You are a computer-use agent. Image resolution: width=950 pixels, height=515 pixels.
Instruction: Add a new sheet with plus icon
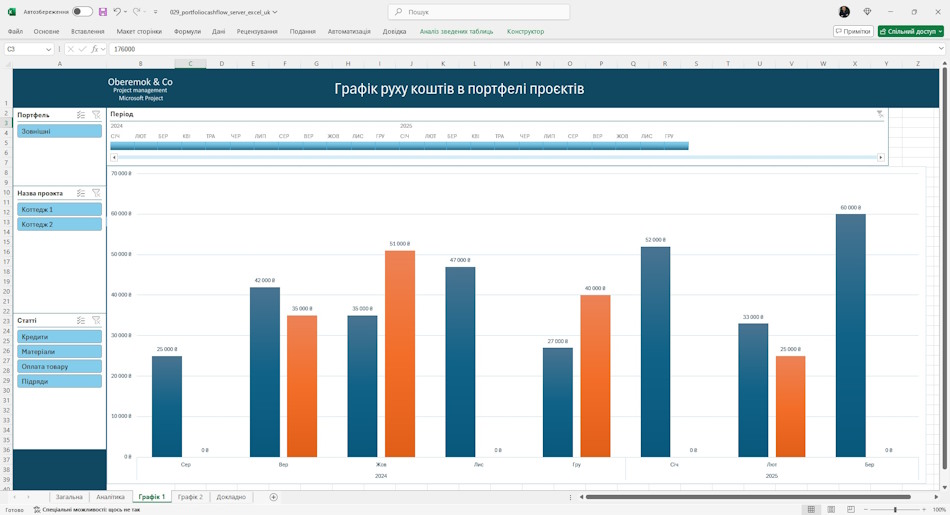pos(273,497)
